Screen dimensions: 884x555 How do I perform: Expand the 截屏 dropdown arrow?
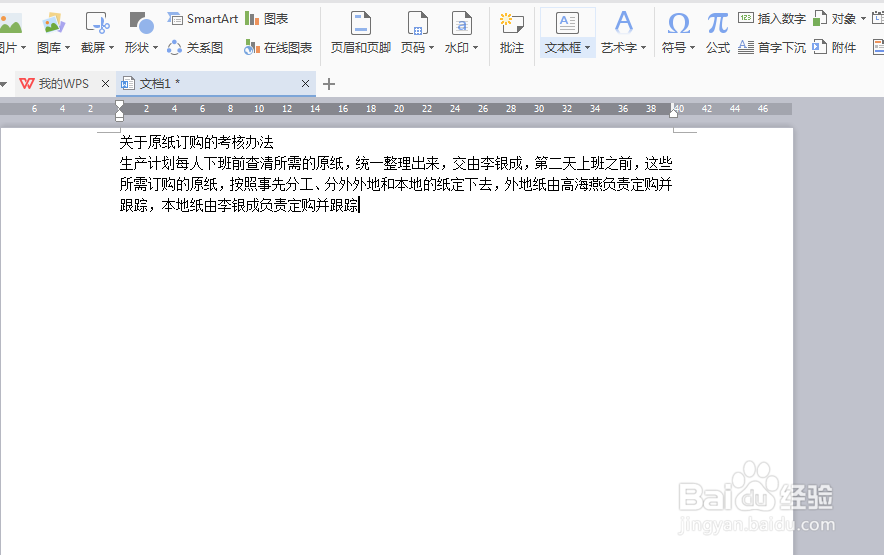(x=112, y=48)
